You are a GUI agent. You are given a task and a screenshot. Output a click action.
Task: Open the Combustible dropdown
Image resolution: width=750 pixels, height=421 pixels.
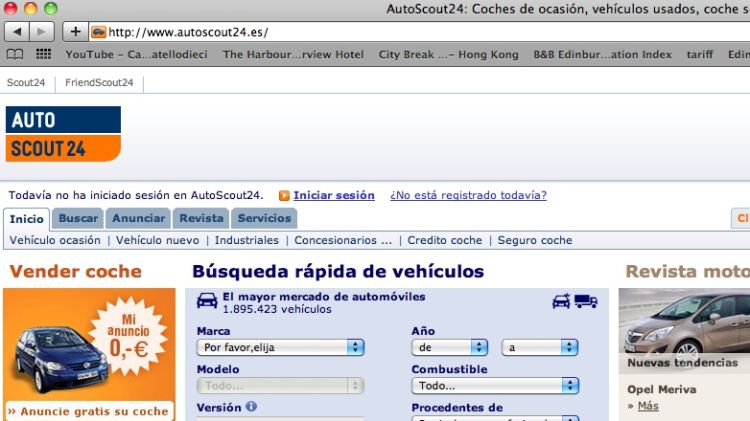(495, 386)
